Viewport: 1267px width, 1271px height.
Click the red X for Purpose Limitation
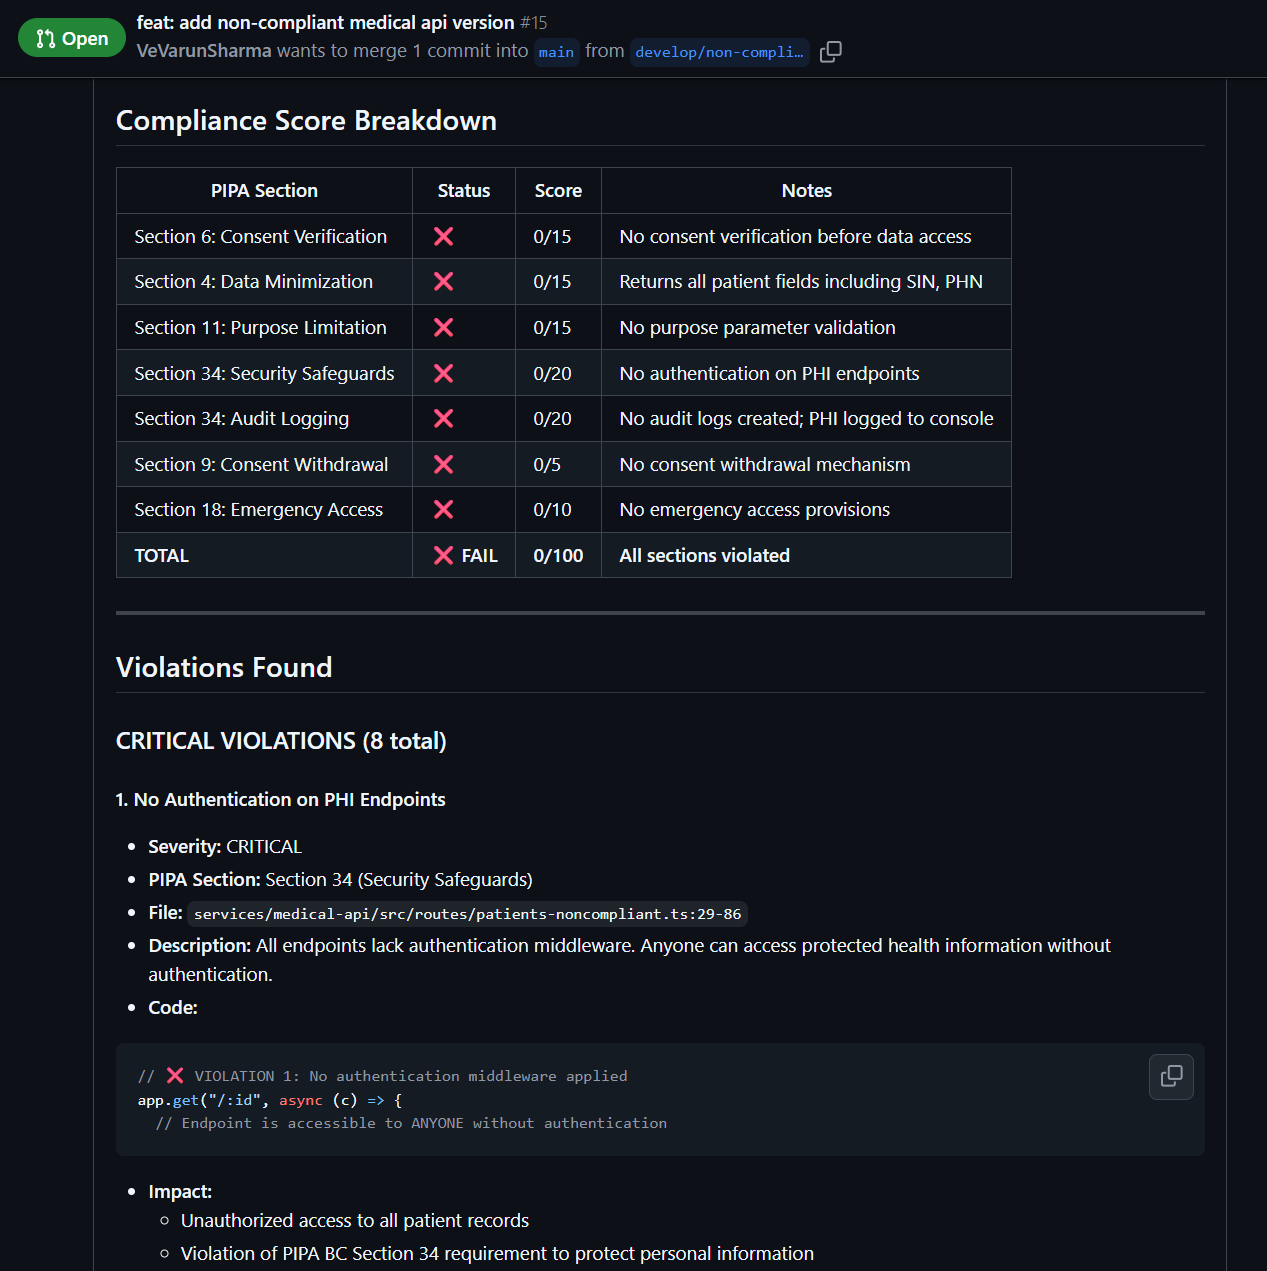[444, 327]
